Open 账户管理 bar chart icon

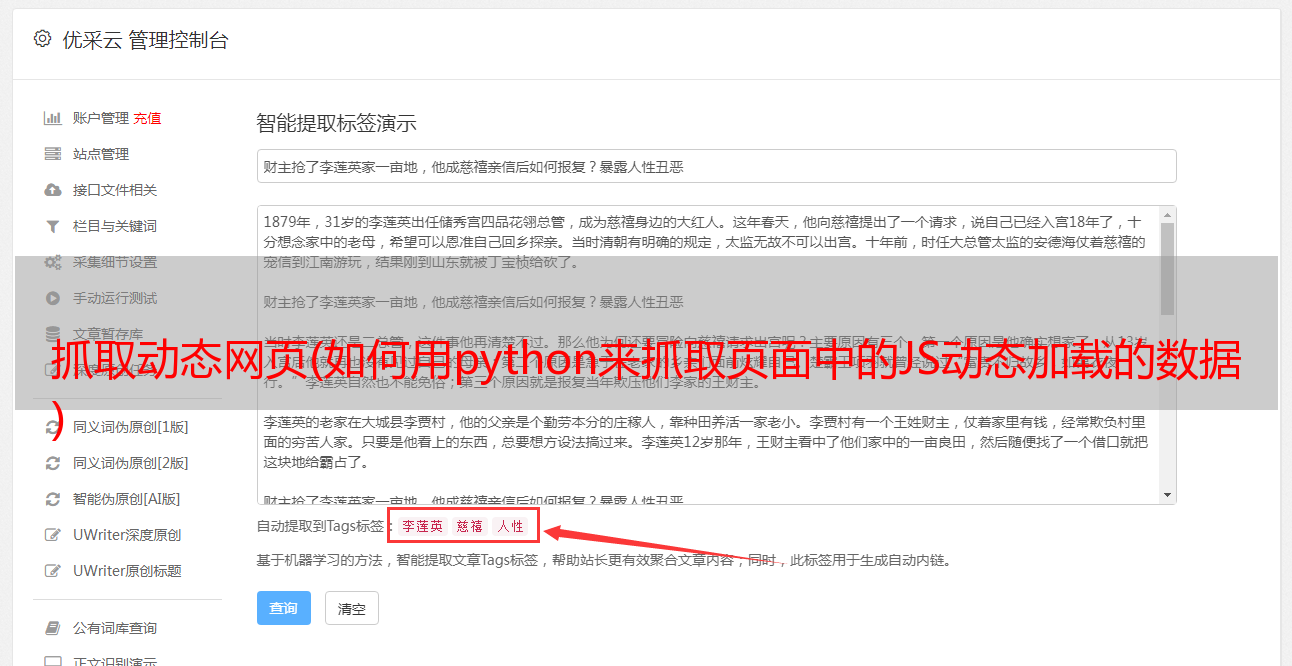pyautogui.click(x=52, y=118)
